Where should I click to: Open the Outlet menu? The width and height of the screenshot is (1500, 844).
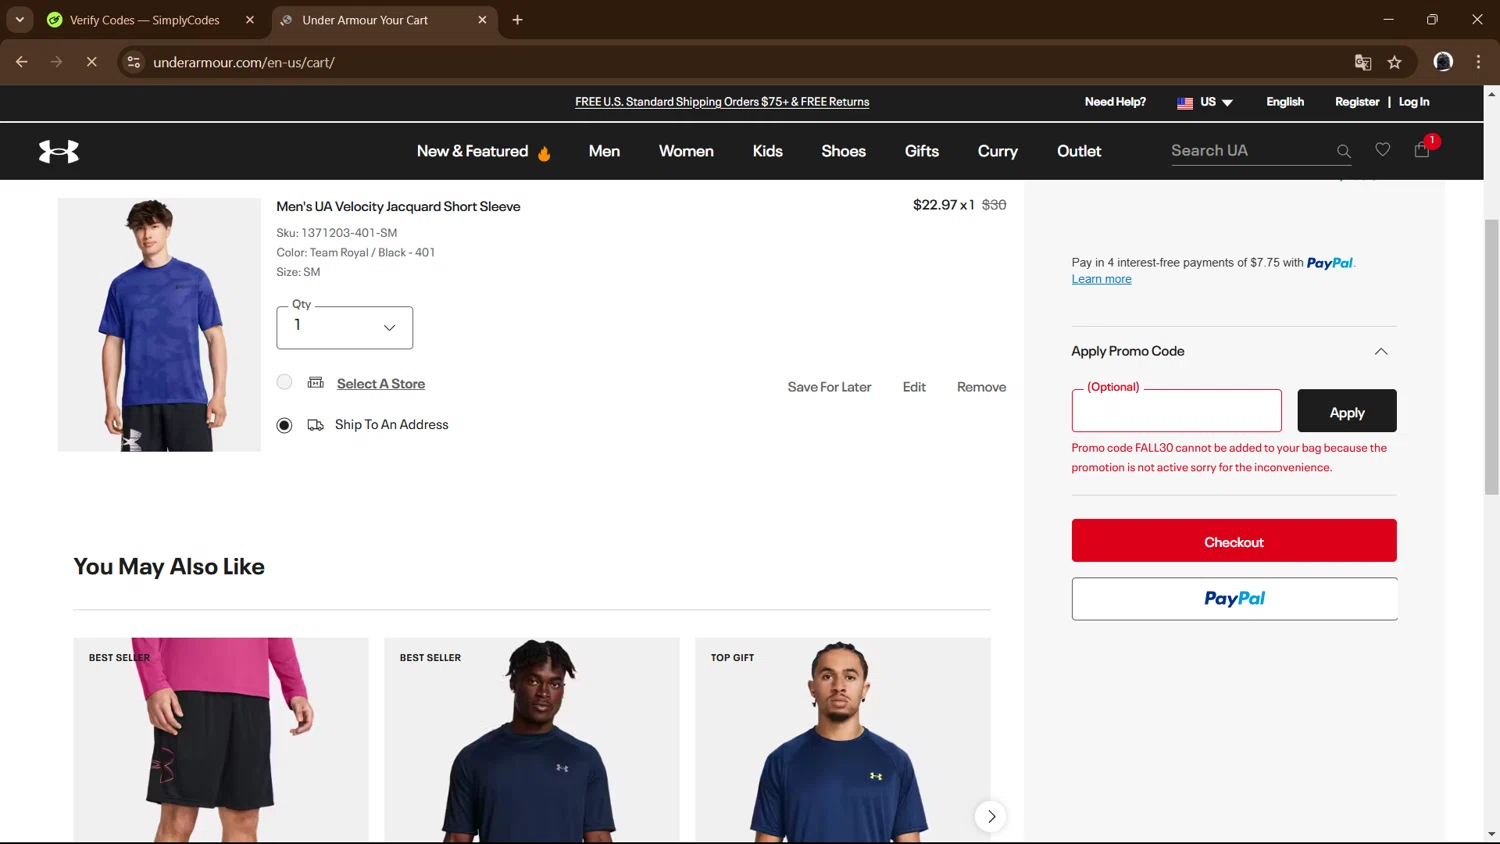1079,151
